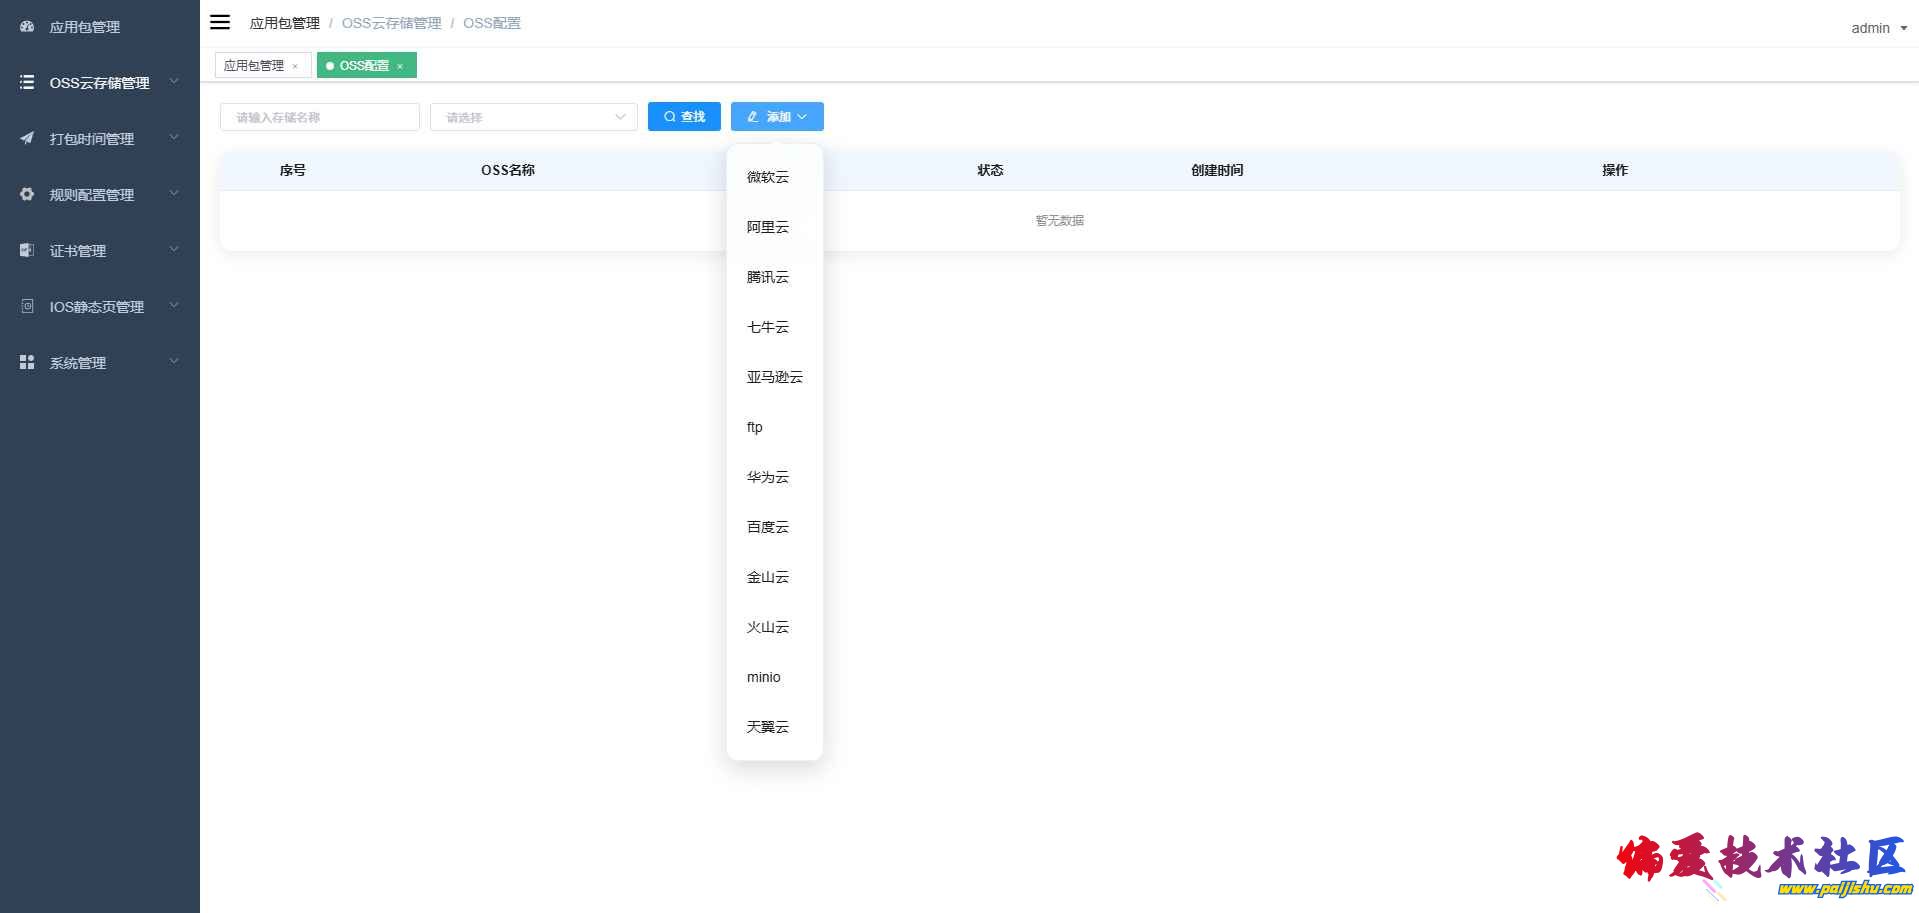The height and width of the screenshot is (913, 1919).
Task: Close the 应用包管理 tab
Action: coord(295,66)
